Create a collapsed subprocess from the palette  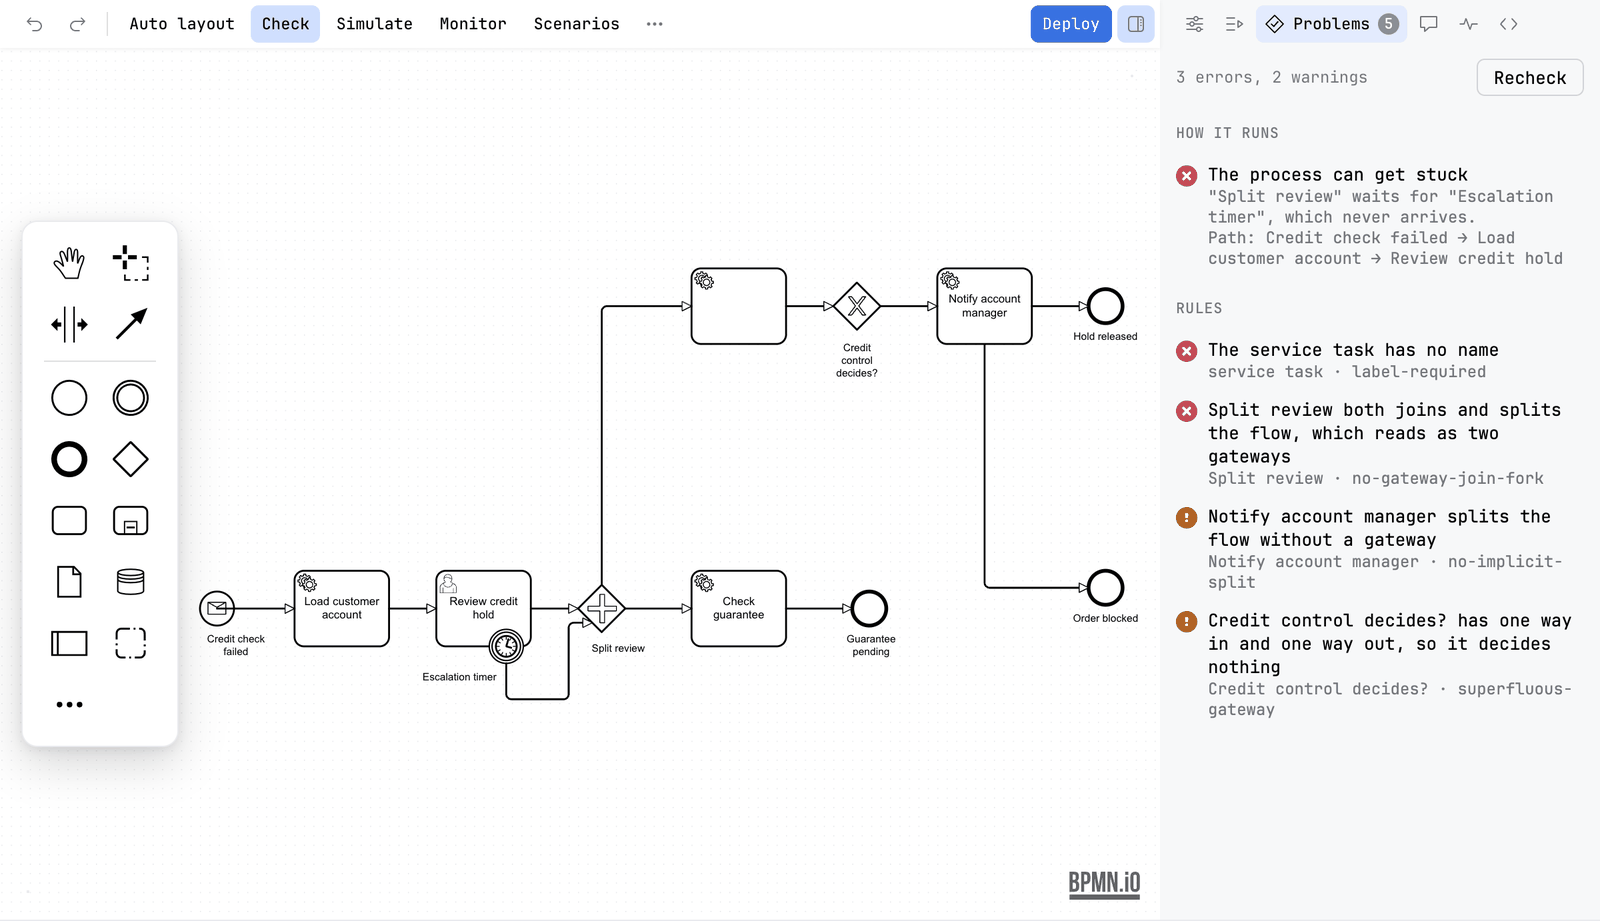point(131,521)
